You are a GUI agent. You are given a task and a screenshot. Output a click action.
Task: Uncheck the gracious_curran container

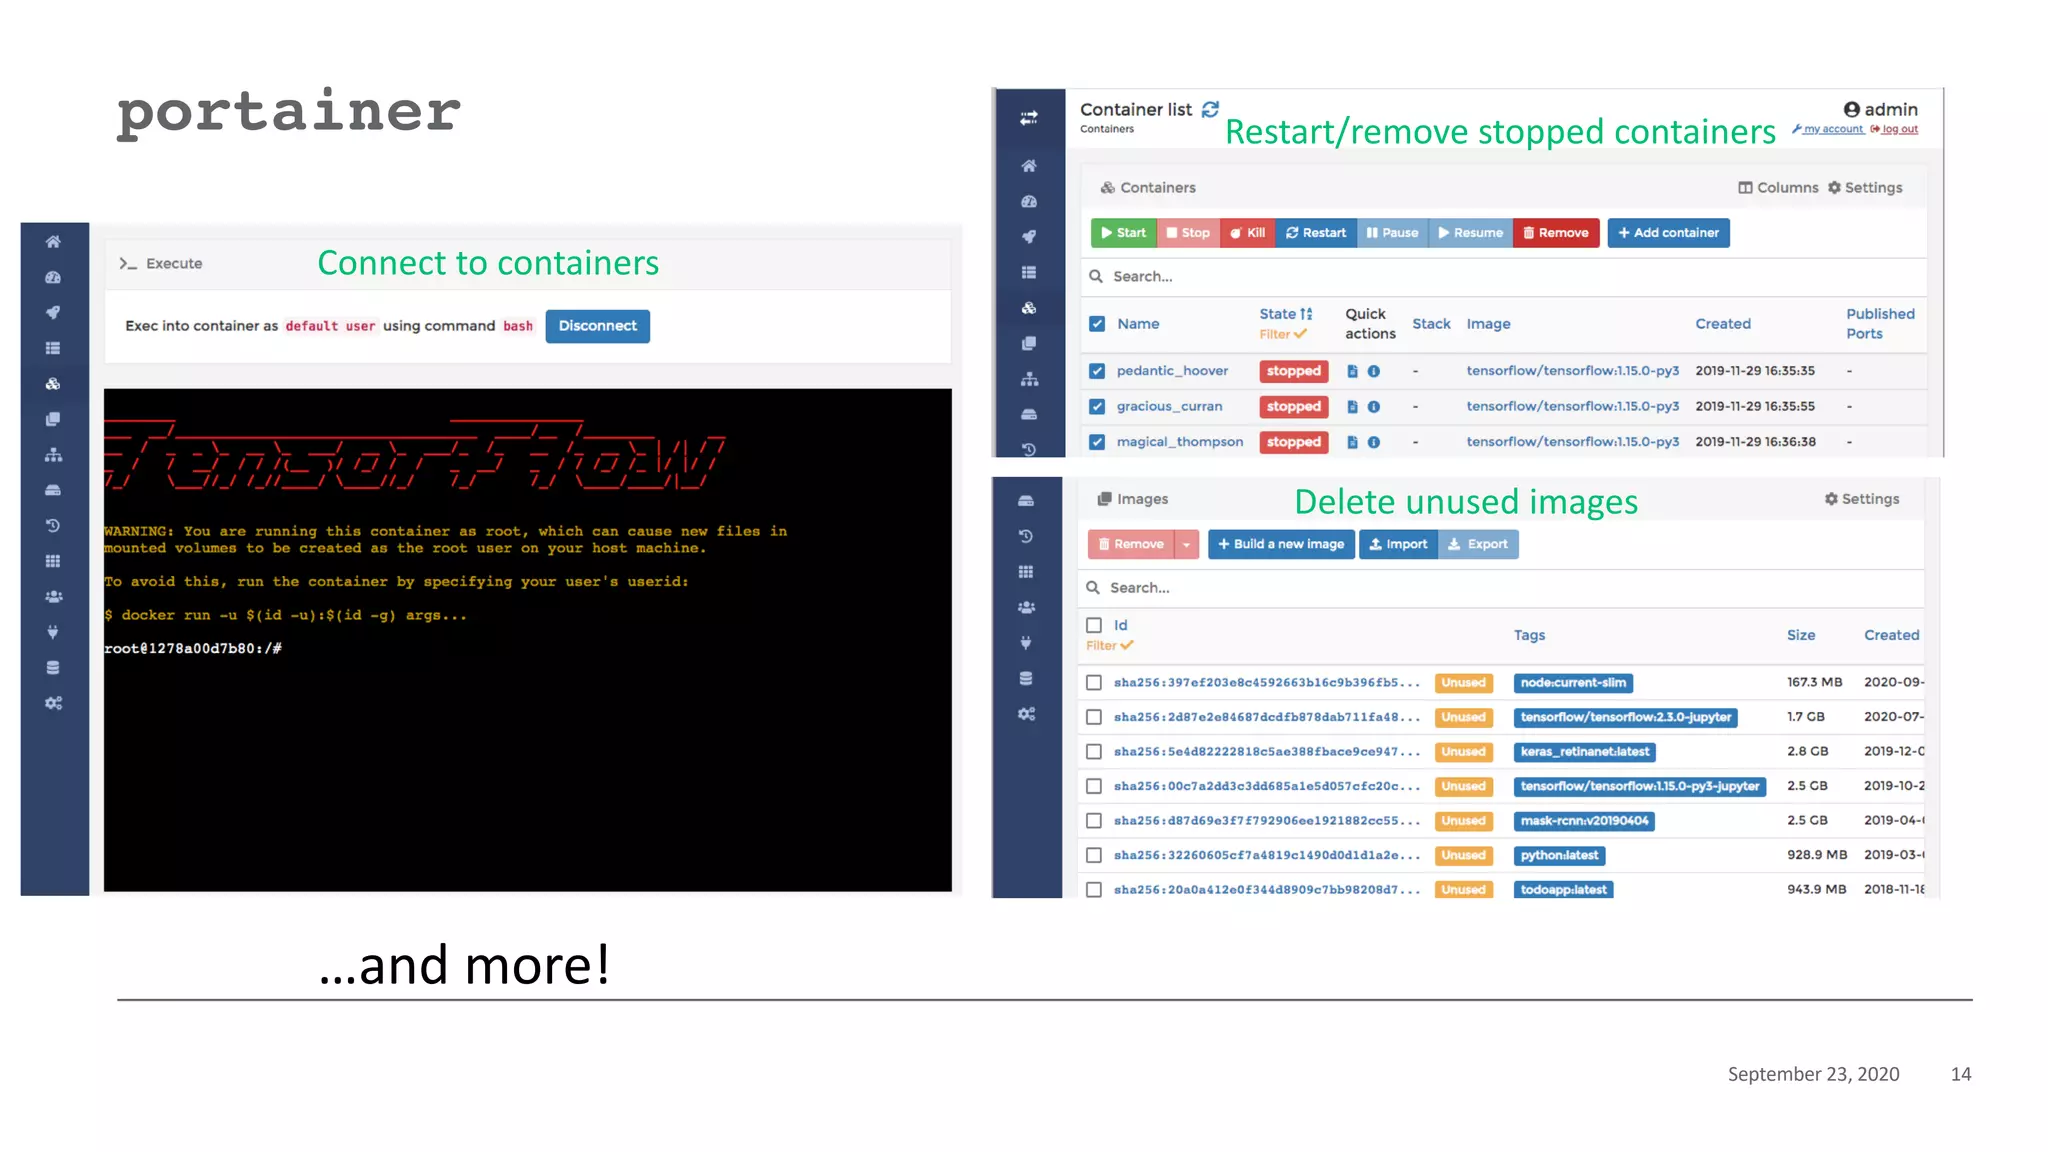coord(1097,407)
